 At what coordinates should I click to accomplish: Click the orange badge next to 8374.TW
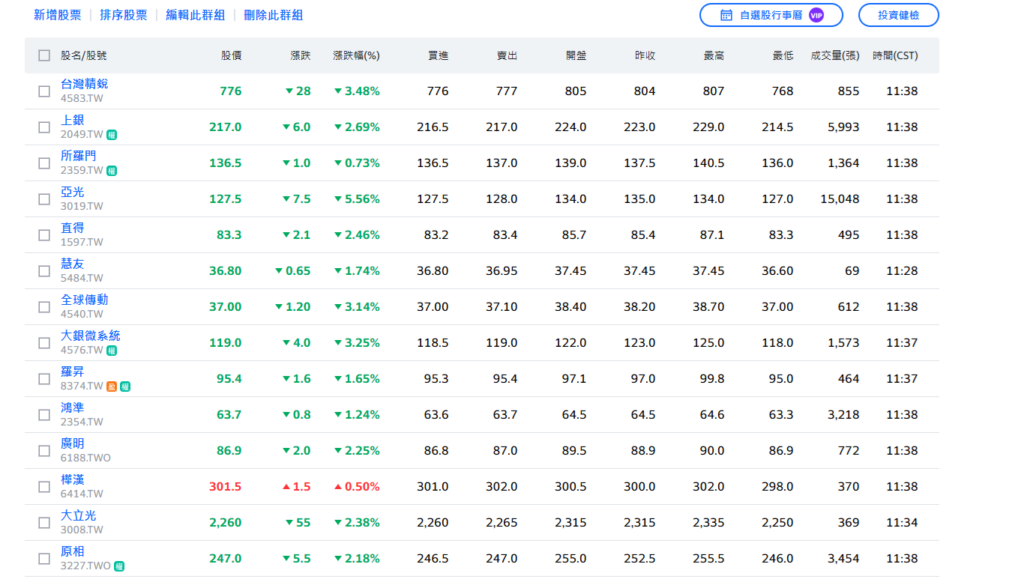pyautogui.click(x=112, y=387)
